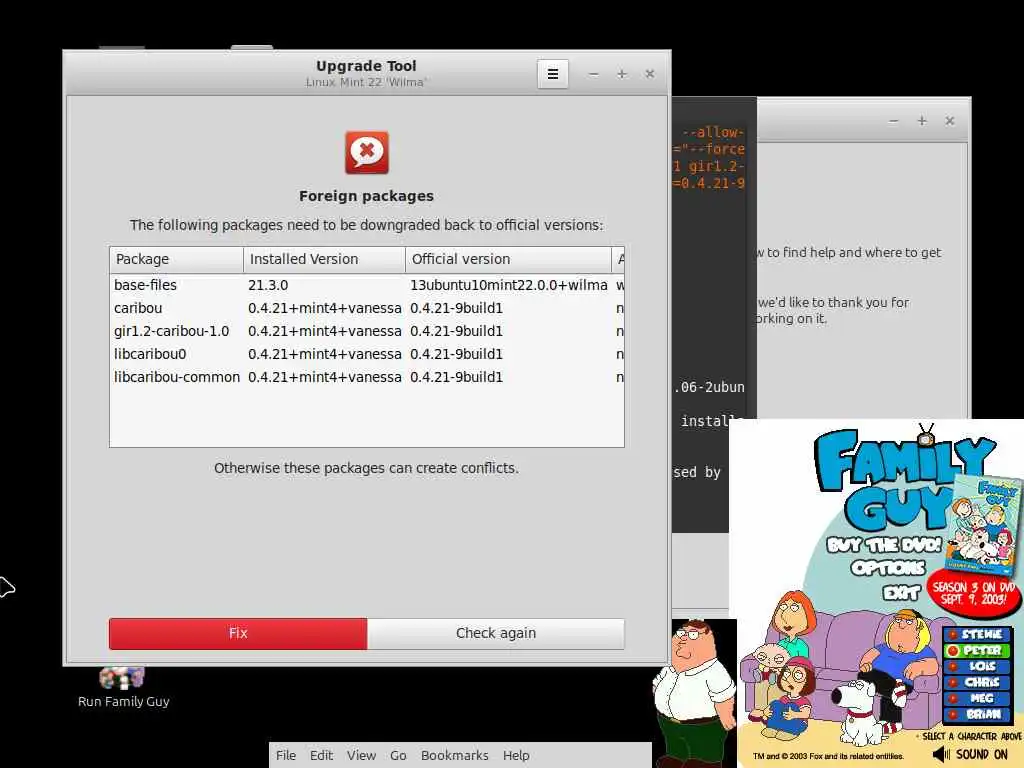Select the PETER character option
Image resolution: width=1024 pixels, height=768 pixels.
[x=978, y=650]
